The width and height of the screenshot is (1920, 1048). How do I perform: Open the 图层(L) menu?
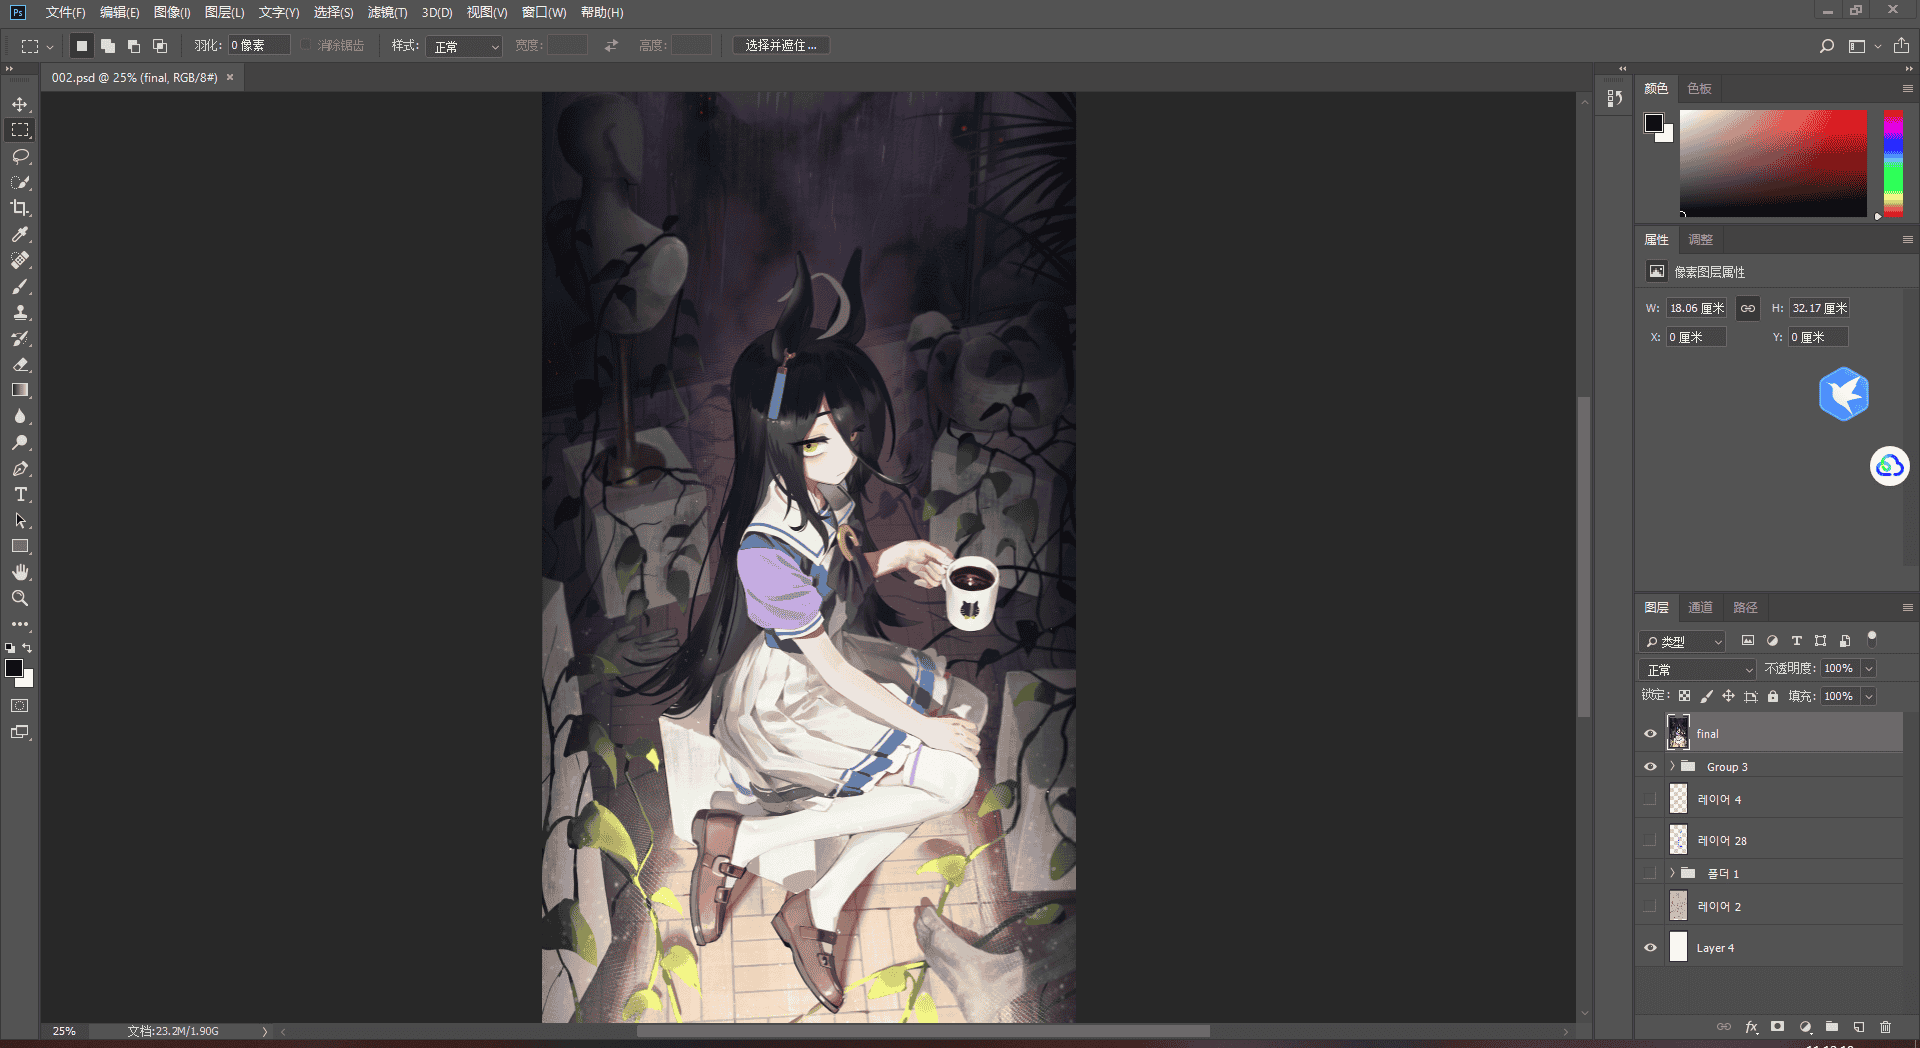[x=224, y=12]
